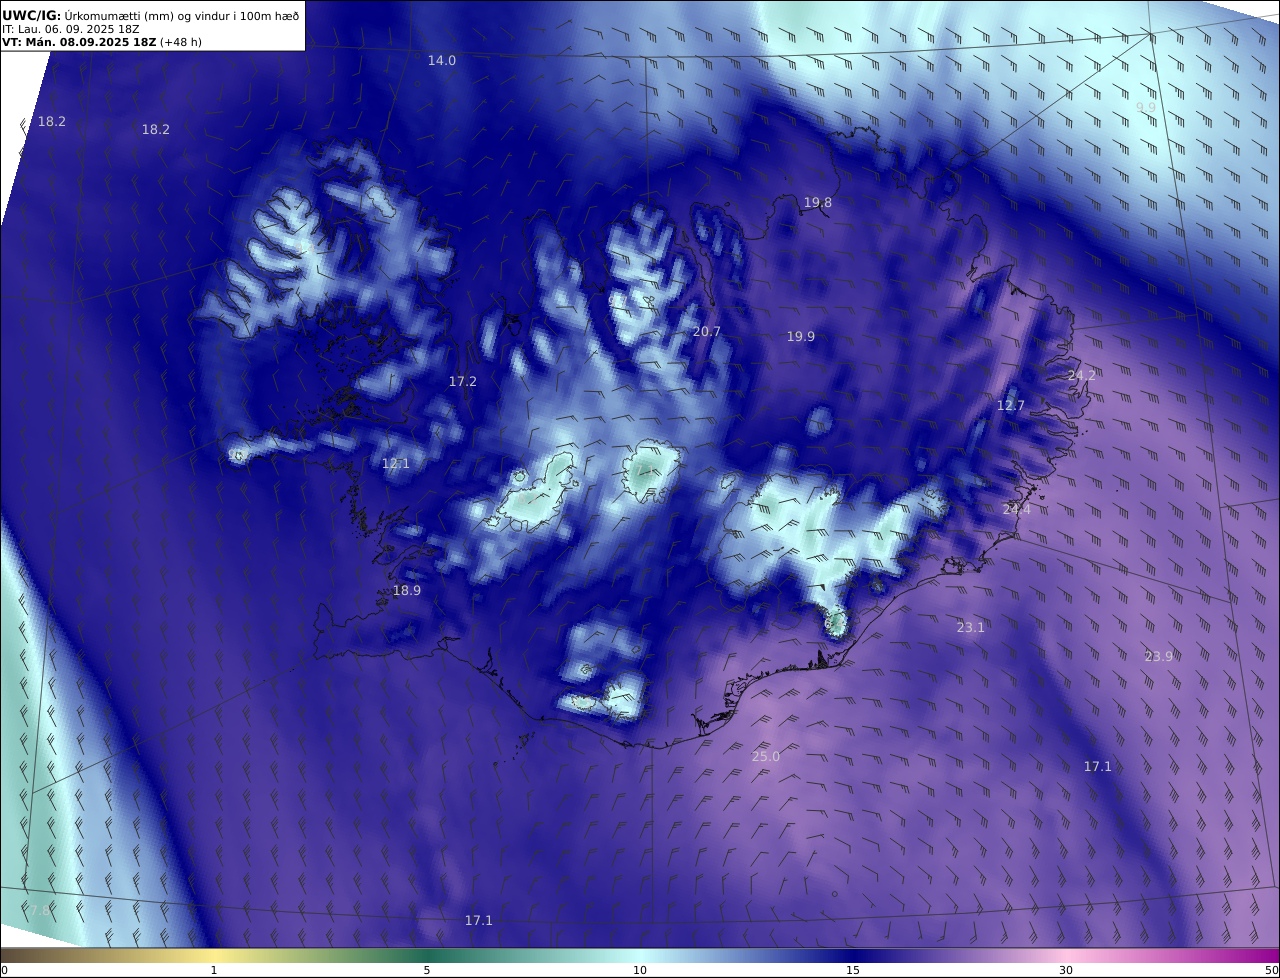The width and height of the screenshot is (1280, 978).
Task: Select the 12.1 value label
Action: 396,464
